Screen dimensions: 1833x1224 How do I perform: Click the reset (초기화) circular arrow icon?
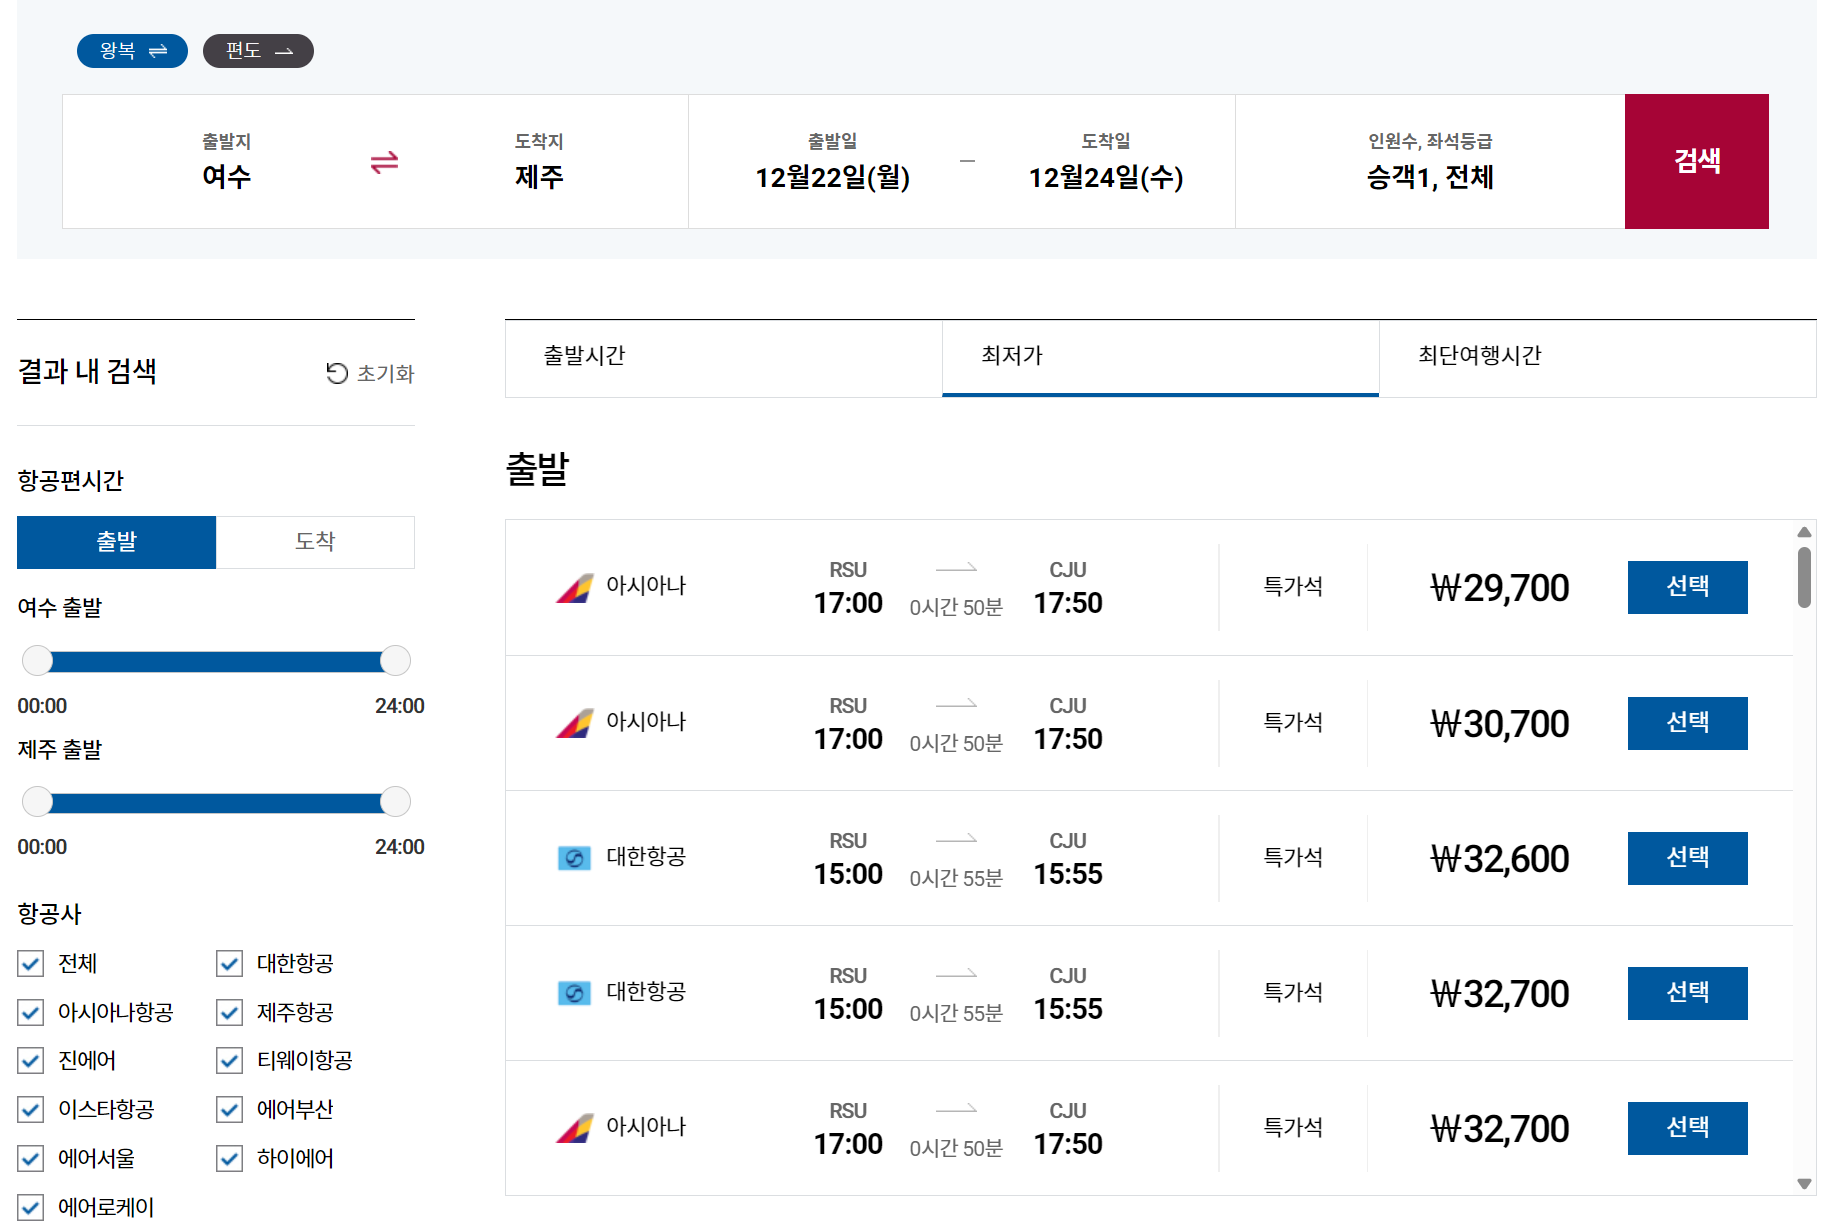[337, 373]
